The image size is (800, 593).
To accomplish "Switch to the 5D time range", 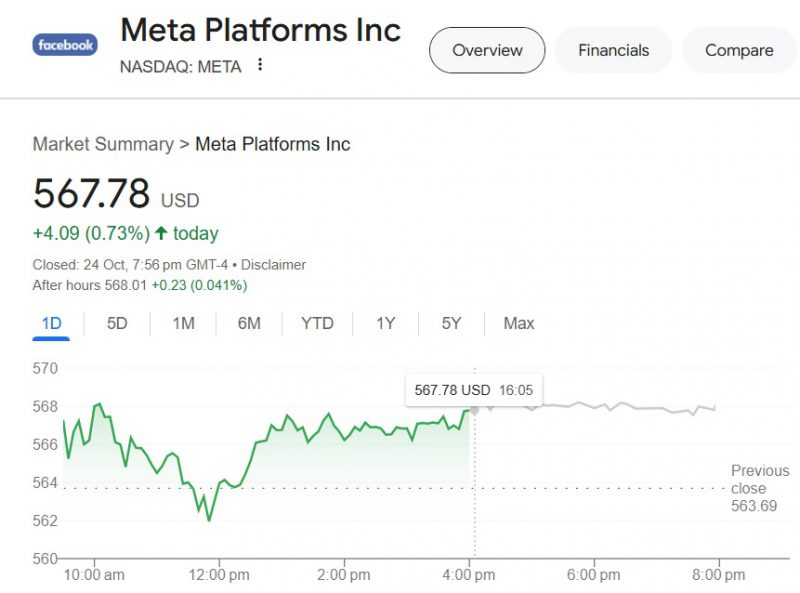I will pyautogui.click(x=116, y=323).
